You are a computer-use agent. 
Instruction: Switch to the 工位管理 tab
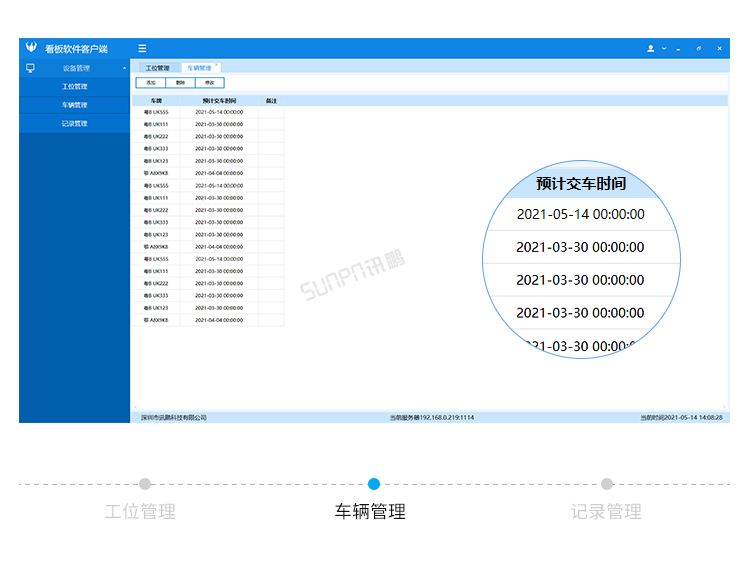(x=158, y=68)
